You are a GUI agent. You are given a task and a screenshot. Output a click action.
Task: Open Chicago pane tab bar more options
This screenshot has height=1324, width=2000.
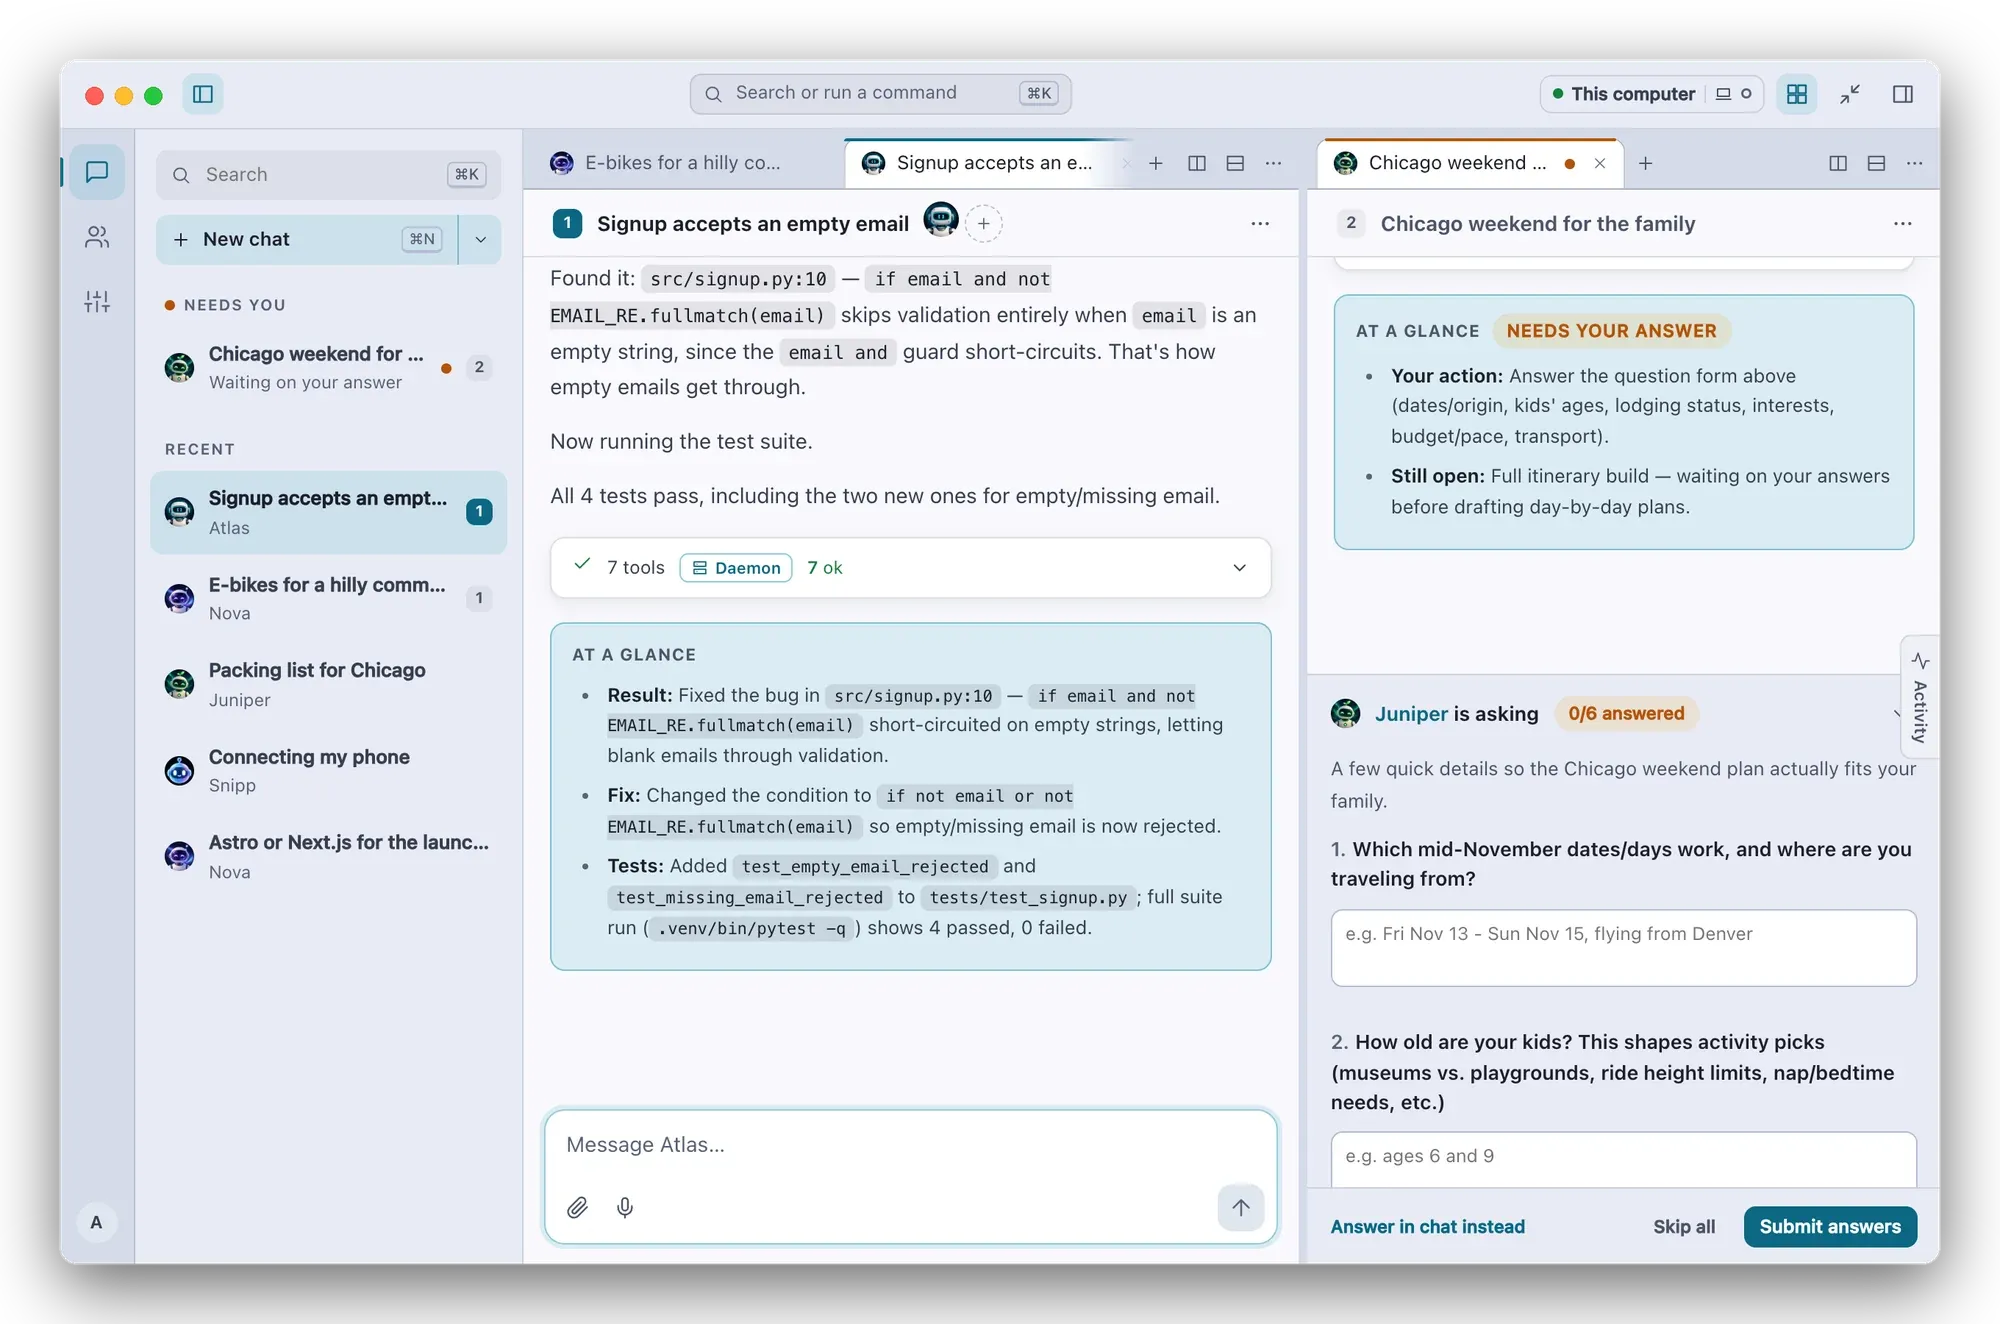click(1915, 163)
